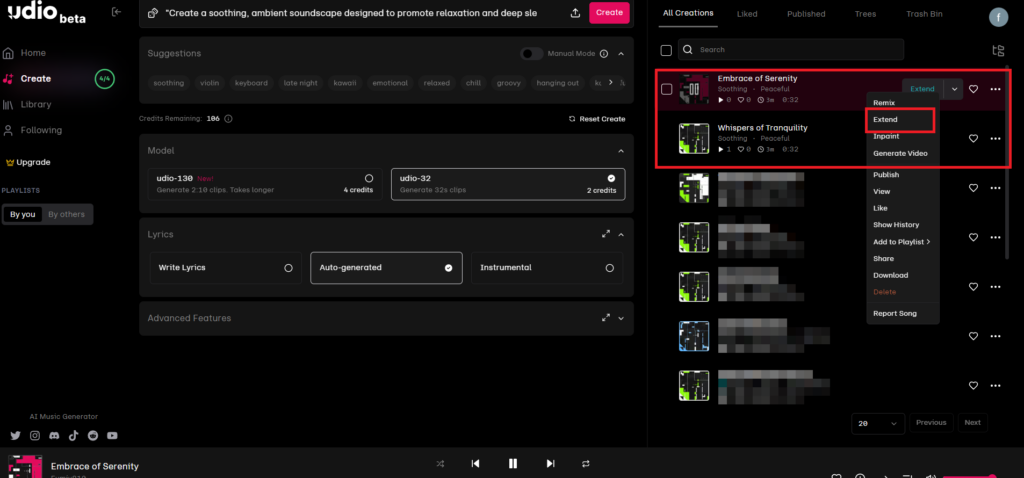The image size is (1024, 478).
Task: Choose the Instrumental option
Action: coord(547,268)
